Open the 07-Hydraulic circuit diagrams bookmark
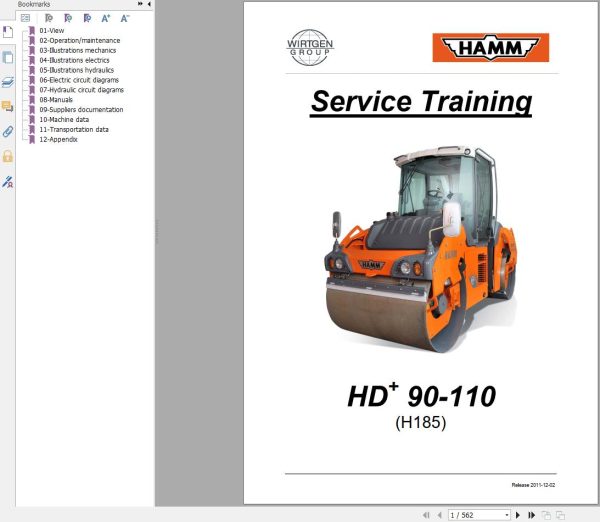Viewport: 600px width, 522px height. [82, 90]
